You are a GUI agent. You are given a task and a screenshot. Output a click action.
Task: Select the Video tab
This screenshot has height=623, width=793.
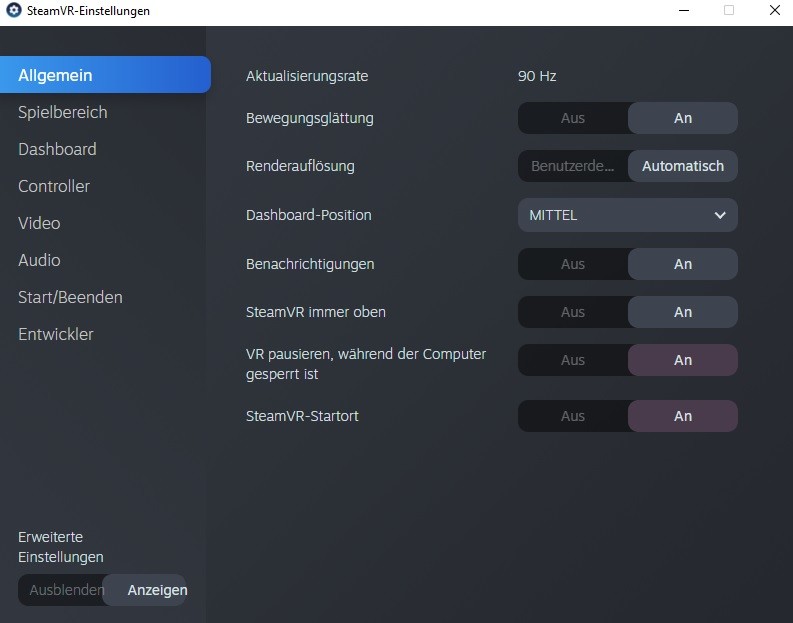click(x=39, y=223)
